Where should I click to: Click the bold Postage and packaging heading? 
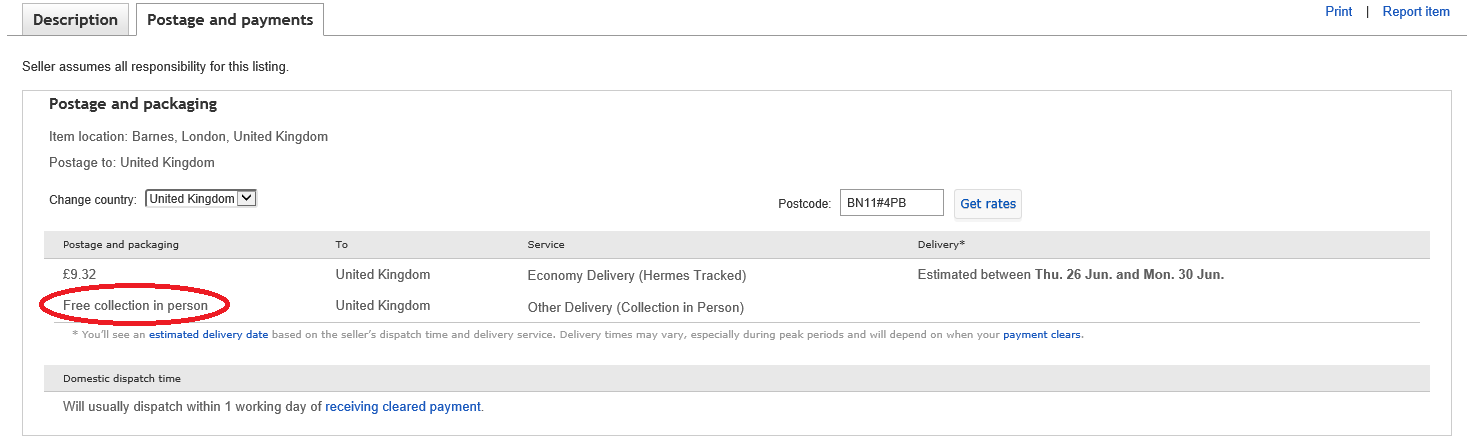133,104
